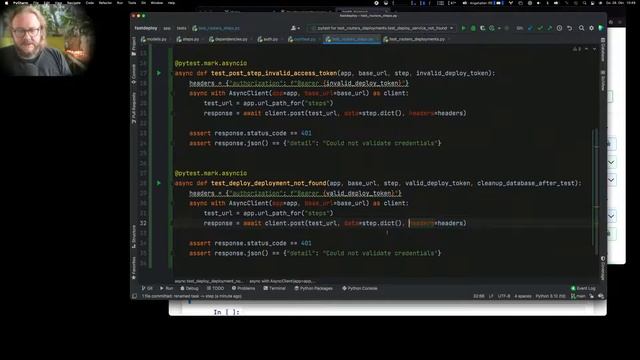Run with coverage from the toolbar

point(482,28)
